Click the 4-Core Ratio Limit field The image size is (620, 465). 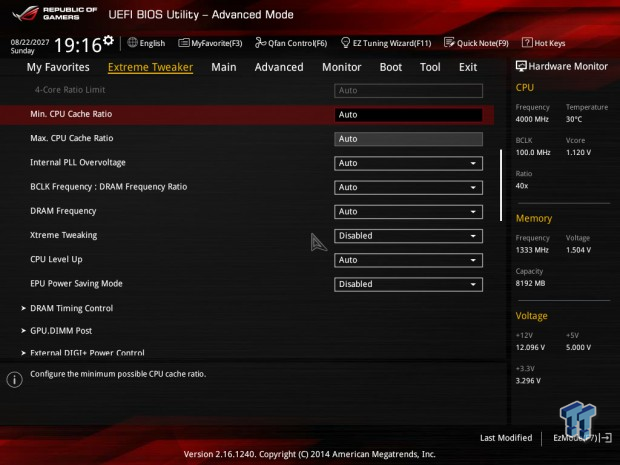click(x=408, y=90)
